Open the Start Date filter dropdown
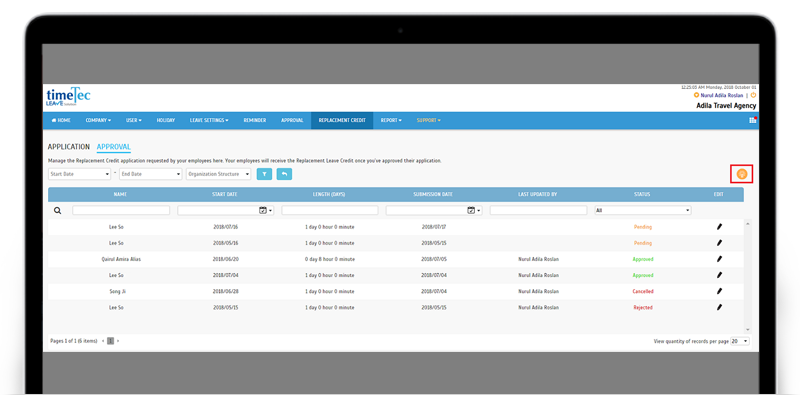This screenshot has height=395, width=800. [80, 174]
